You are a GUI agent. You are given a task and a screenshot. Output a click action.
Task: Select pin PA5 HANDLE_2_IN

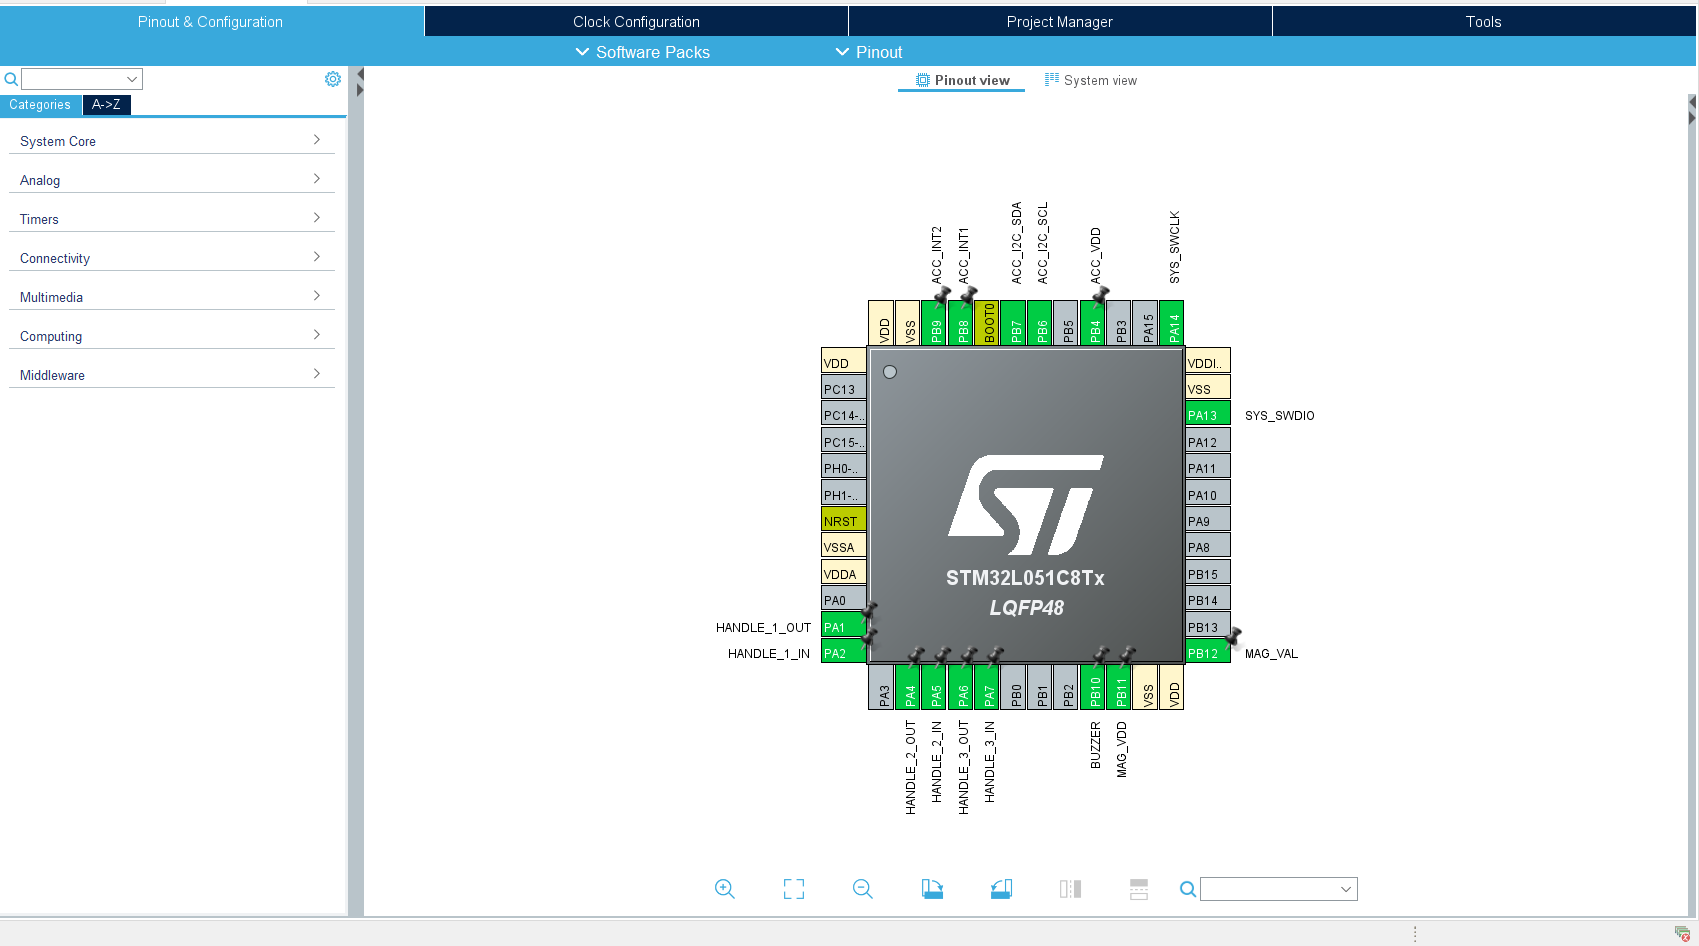[x=936, y=687]
